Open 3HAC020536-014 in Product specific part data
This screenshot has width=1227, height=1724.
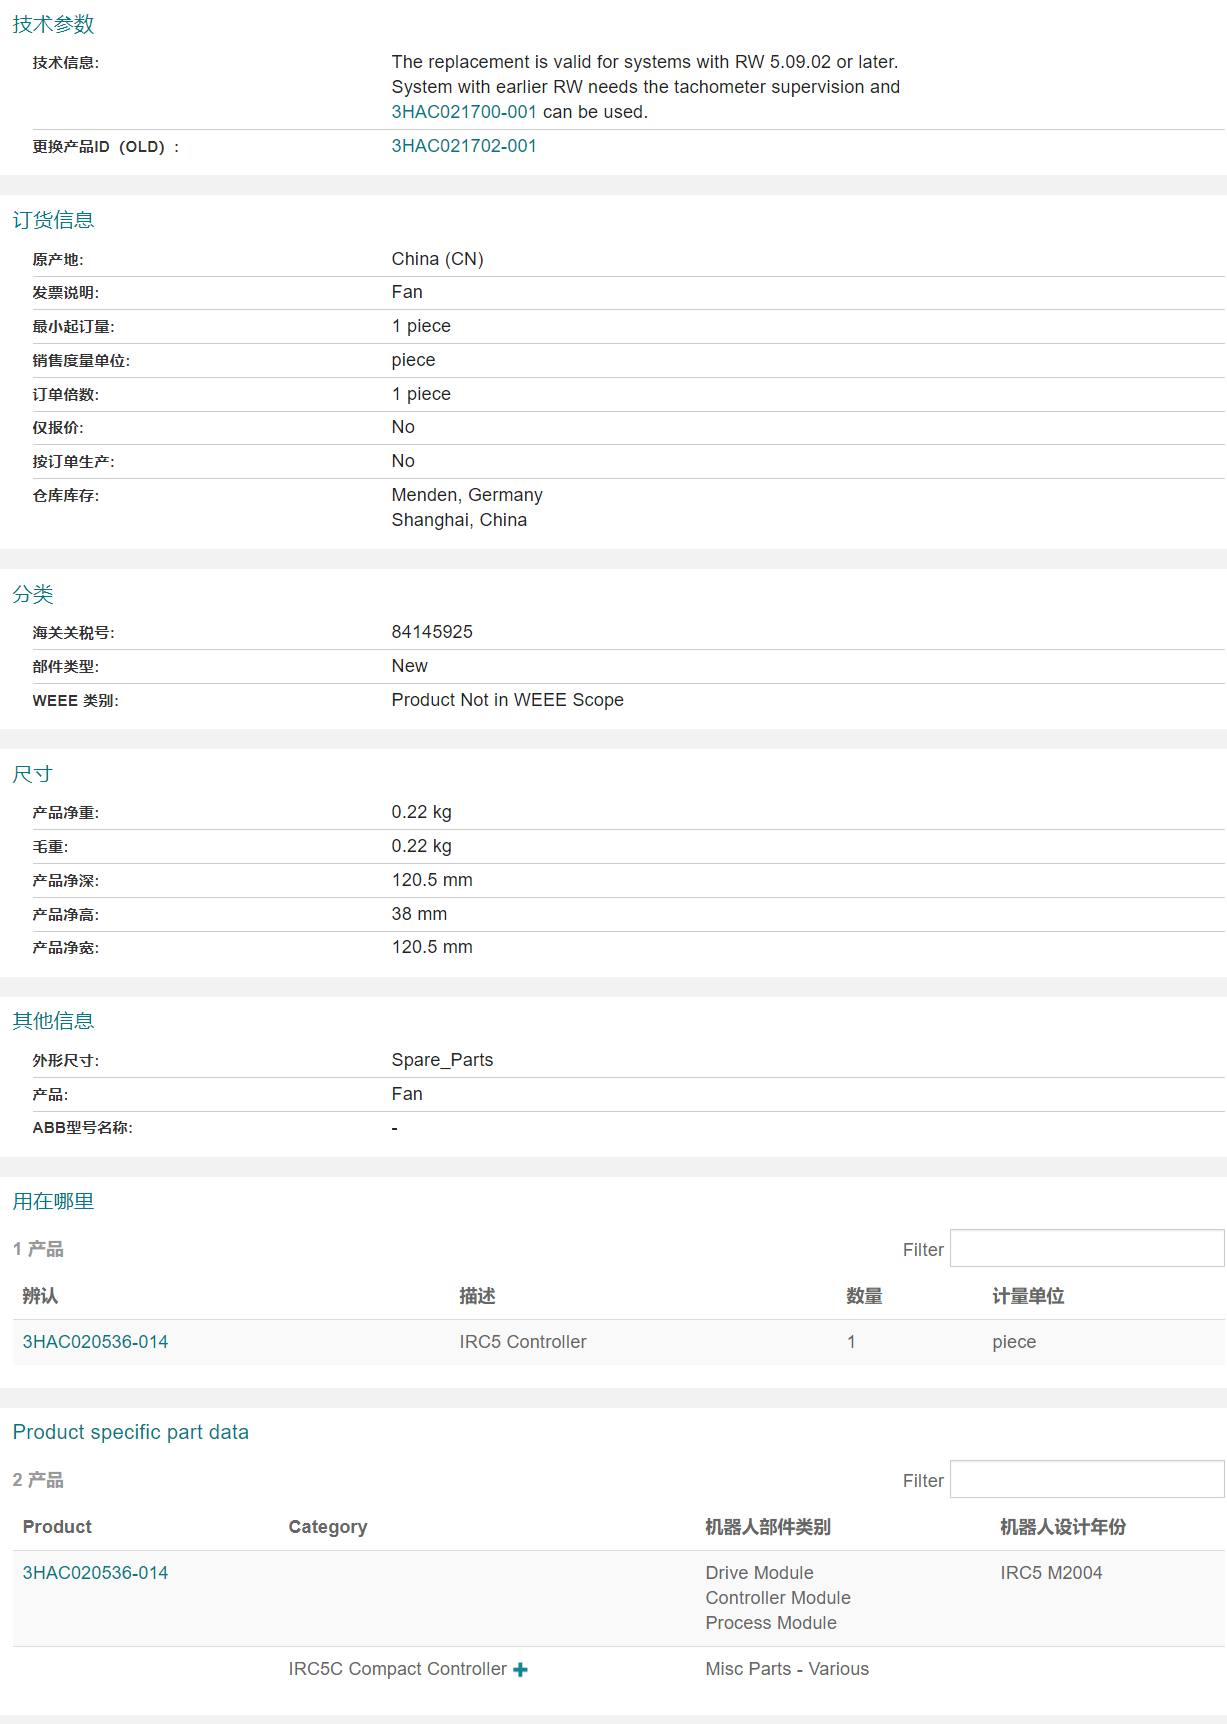click(95, 1573)
